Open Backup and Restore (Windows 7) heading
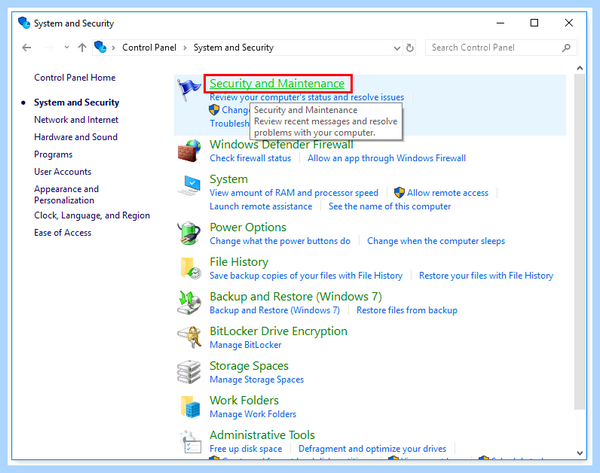 click(x=295, y=297)
